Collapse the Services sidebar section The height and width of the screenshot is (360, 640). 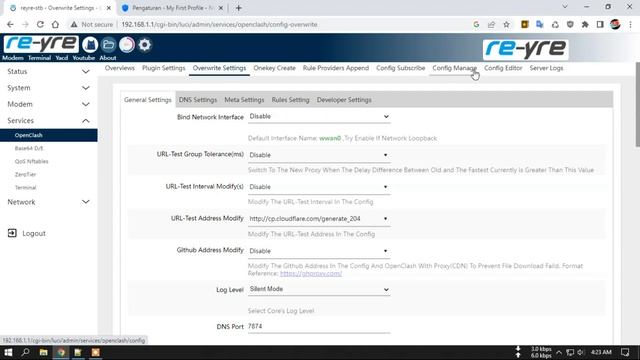49,120
